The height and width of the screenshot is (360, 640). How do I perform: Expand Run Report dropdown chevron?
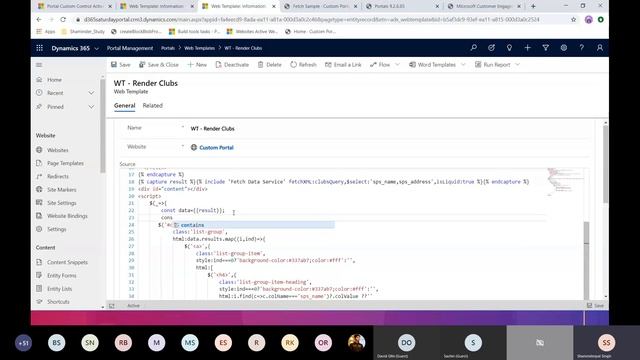point(518,64)
